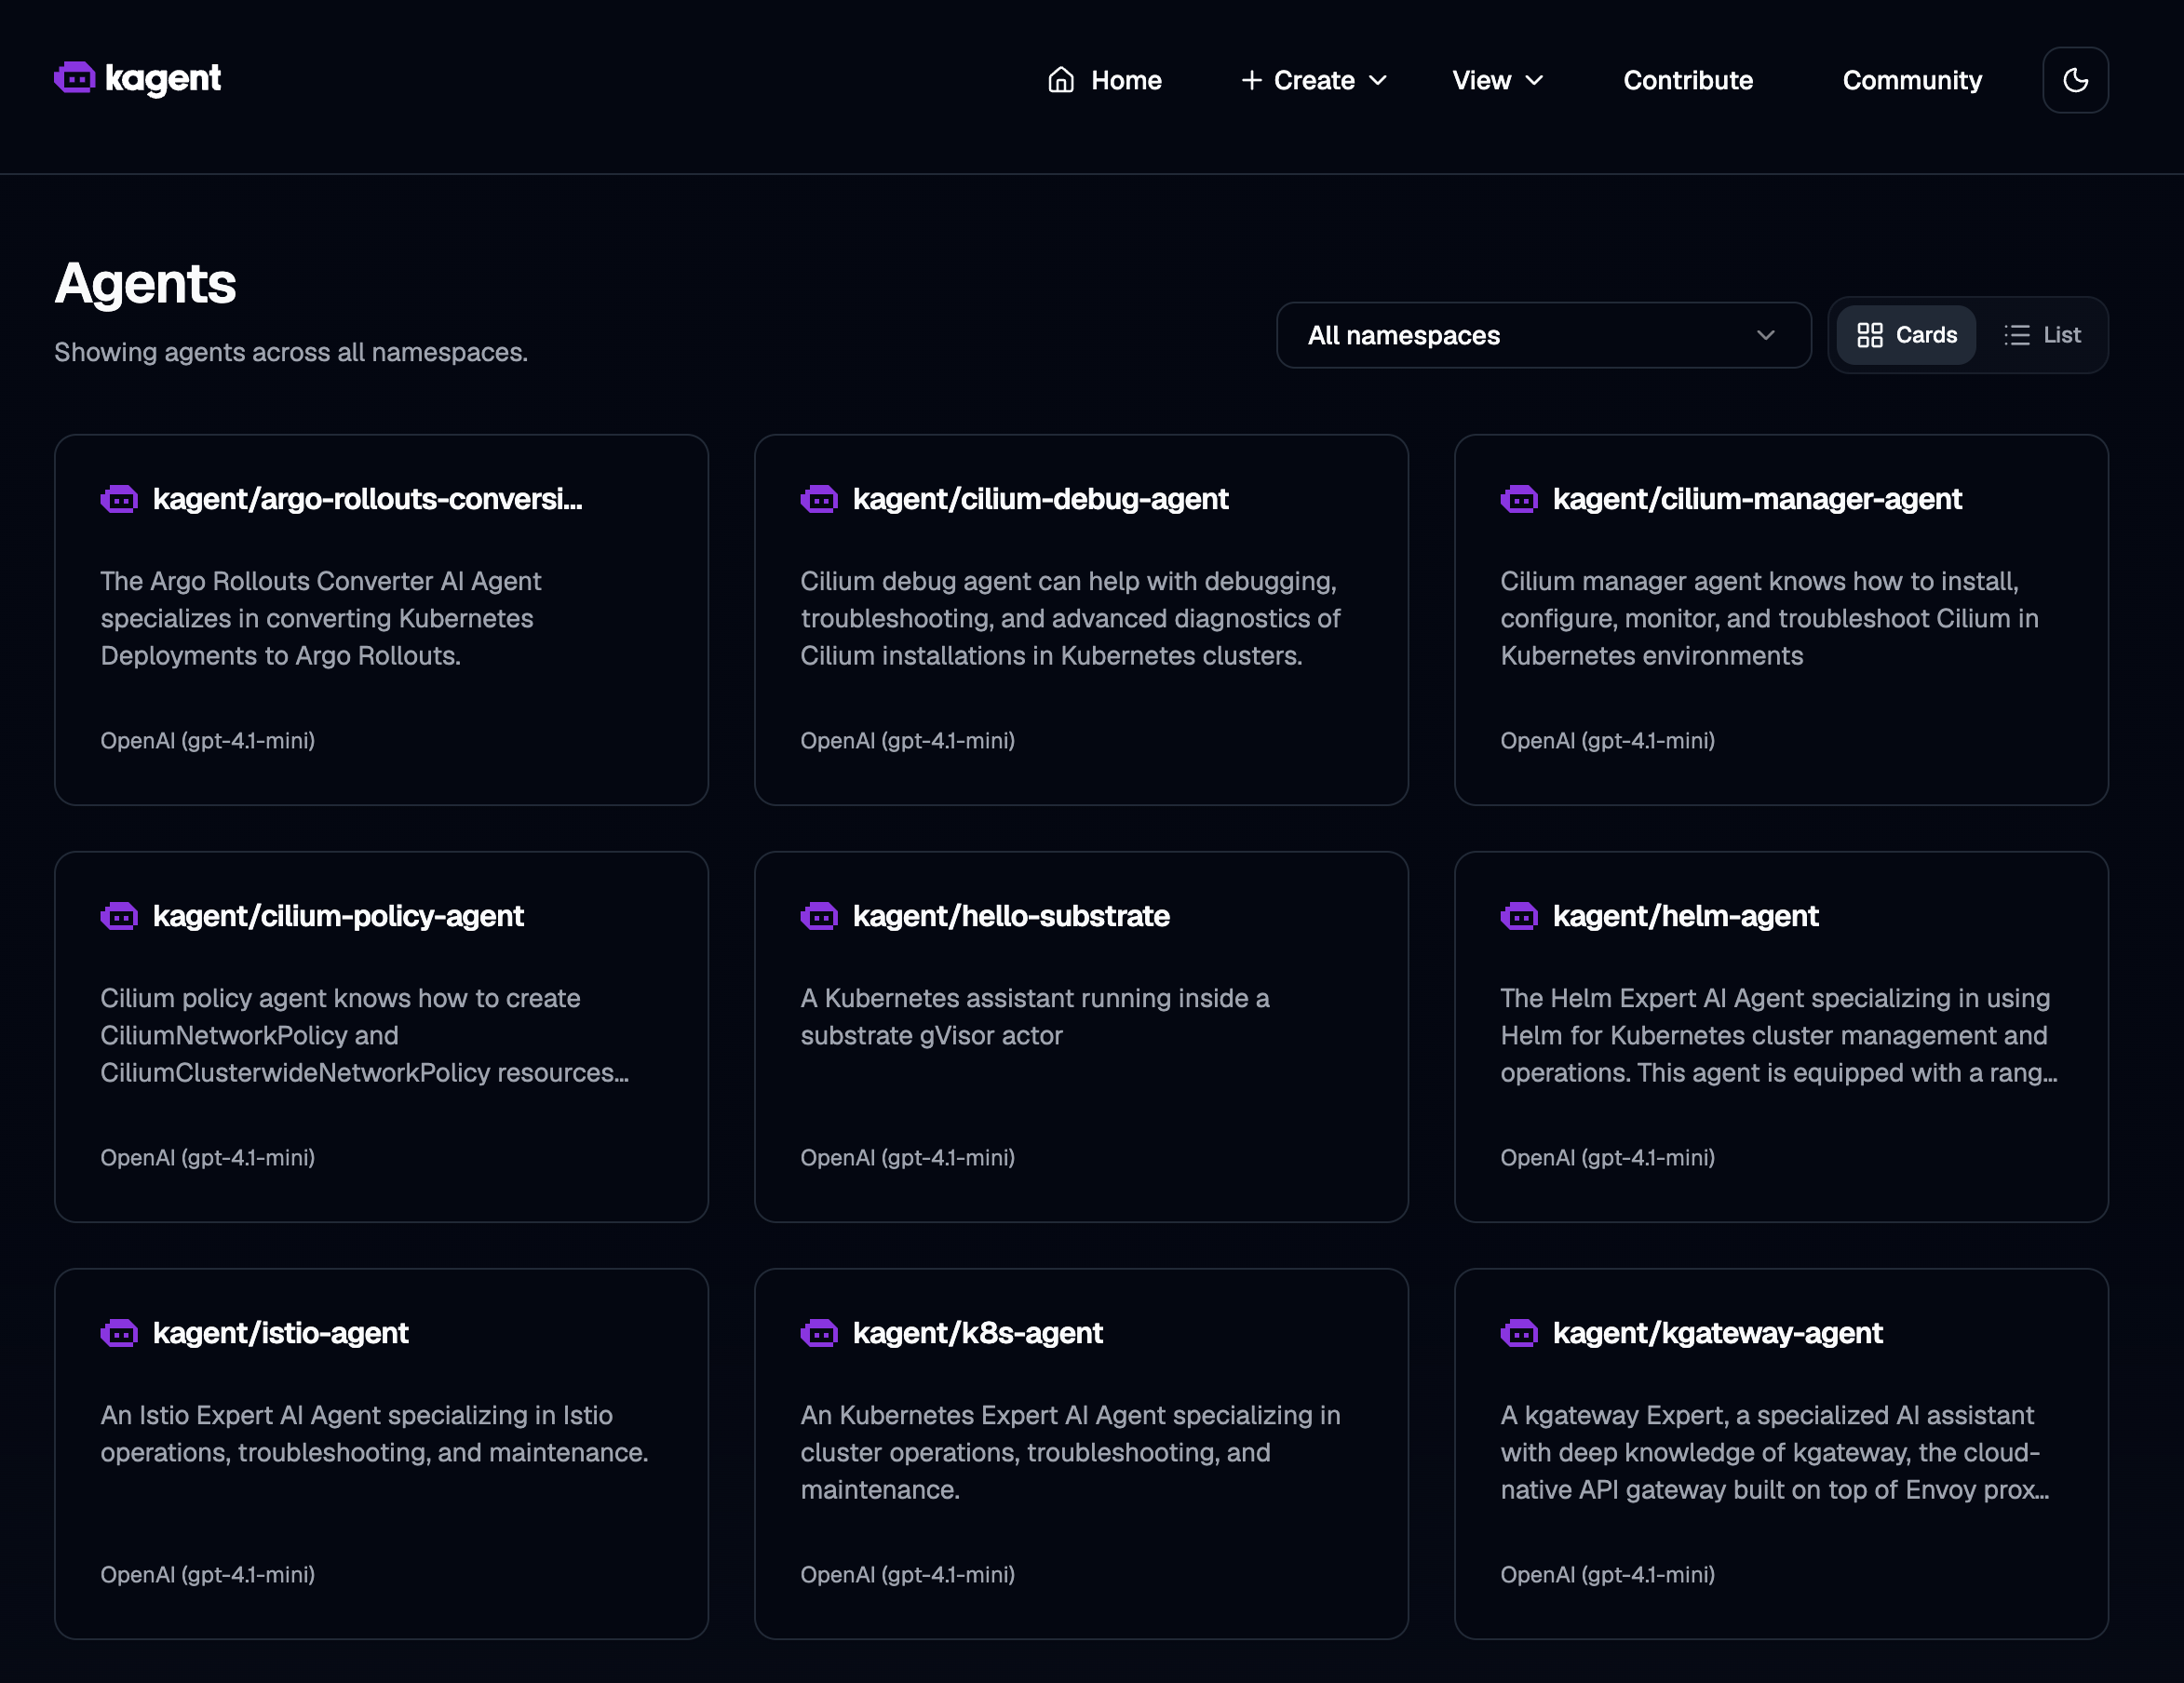Image resolution: width=2184 pixels, height=1683 pixels.
Task: Click the model label on cilium-policy-agent card
Action: pos(207,1158)
